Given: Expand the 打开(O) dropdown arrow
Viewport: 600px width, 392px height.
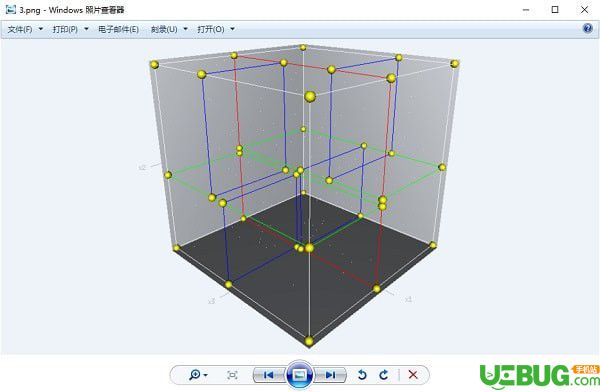Looking at the screenshot, I should pyautogui.click(x=232, y=29).
